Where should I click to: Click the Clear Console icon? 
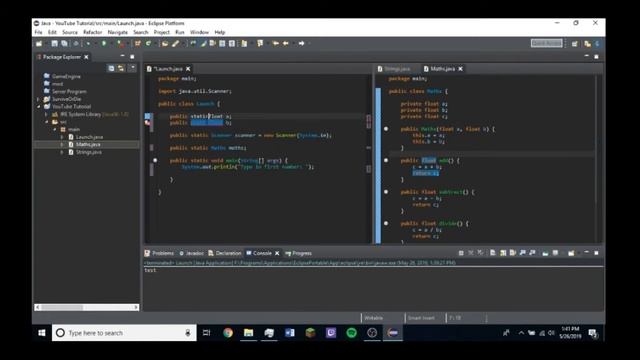493,253
